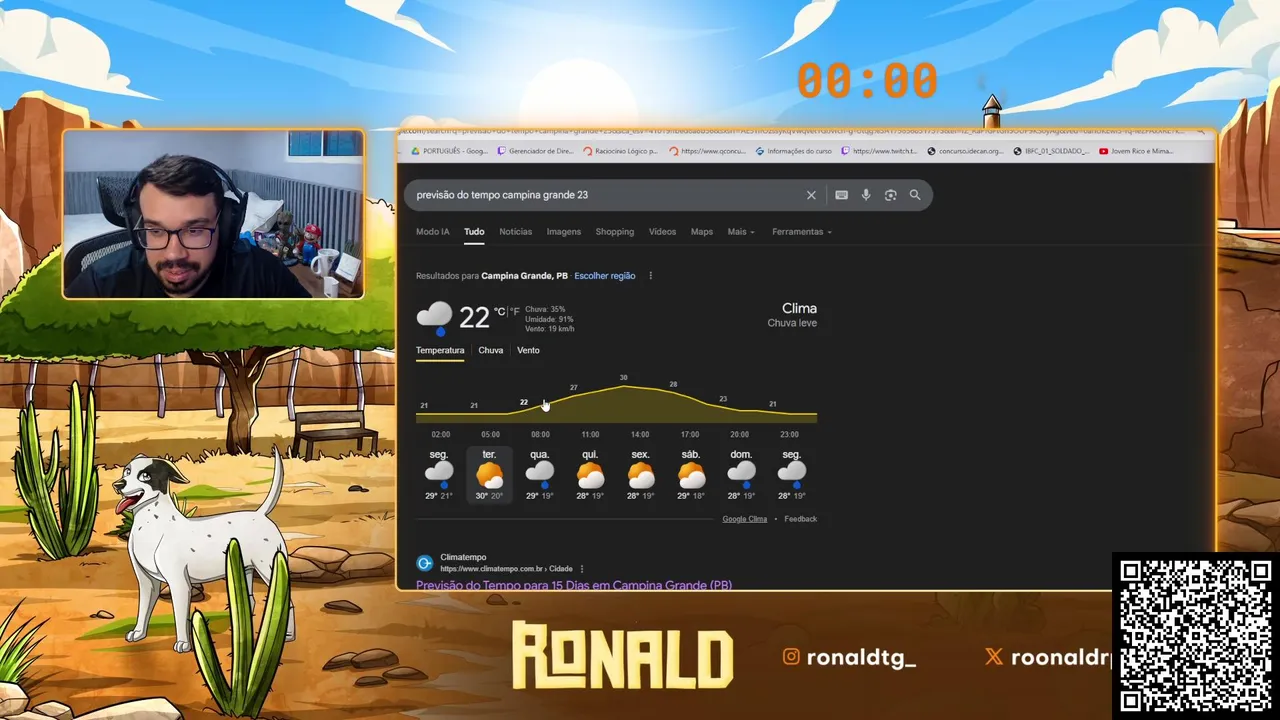The image size is (1280, 720).
Task: Click the Chuva: 35% reading
Action: (x=545, y=310)
